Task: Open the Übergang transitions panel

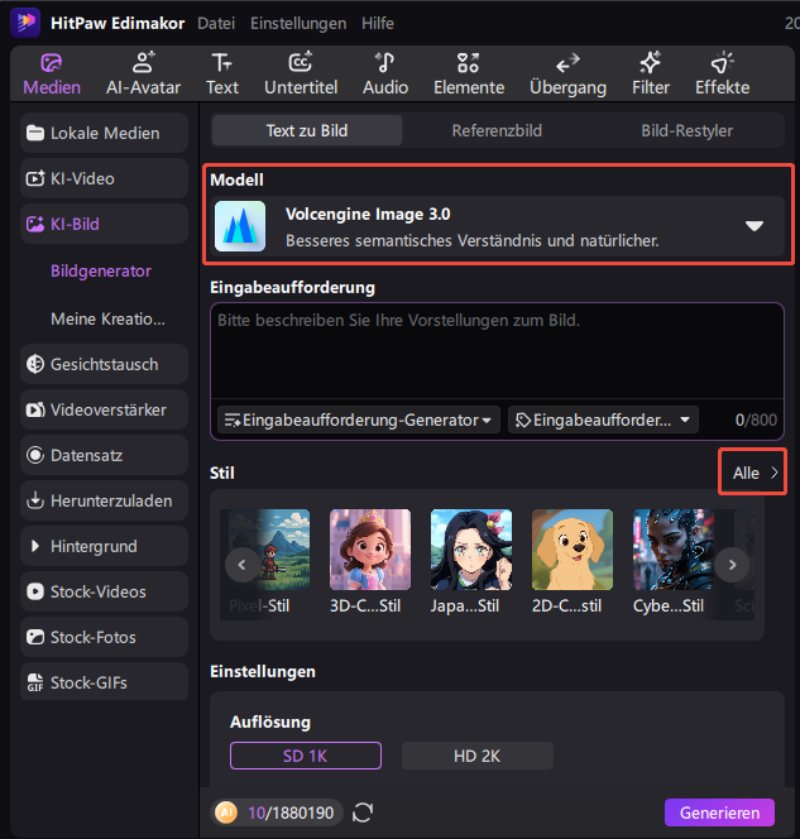Action: pyautogui.click(x=568, y=74)
